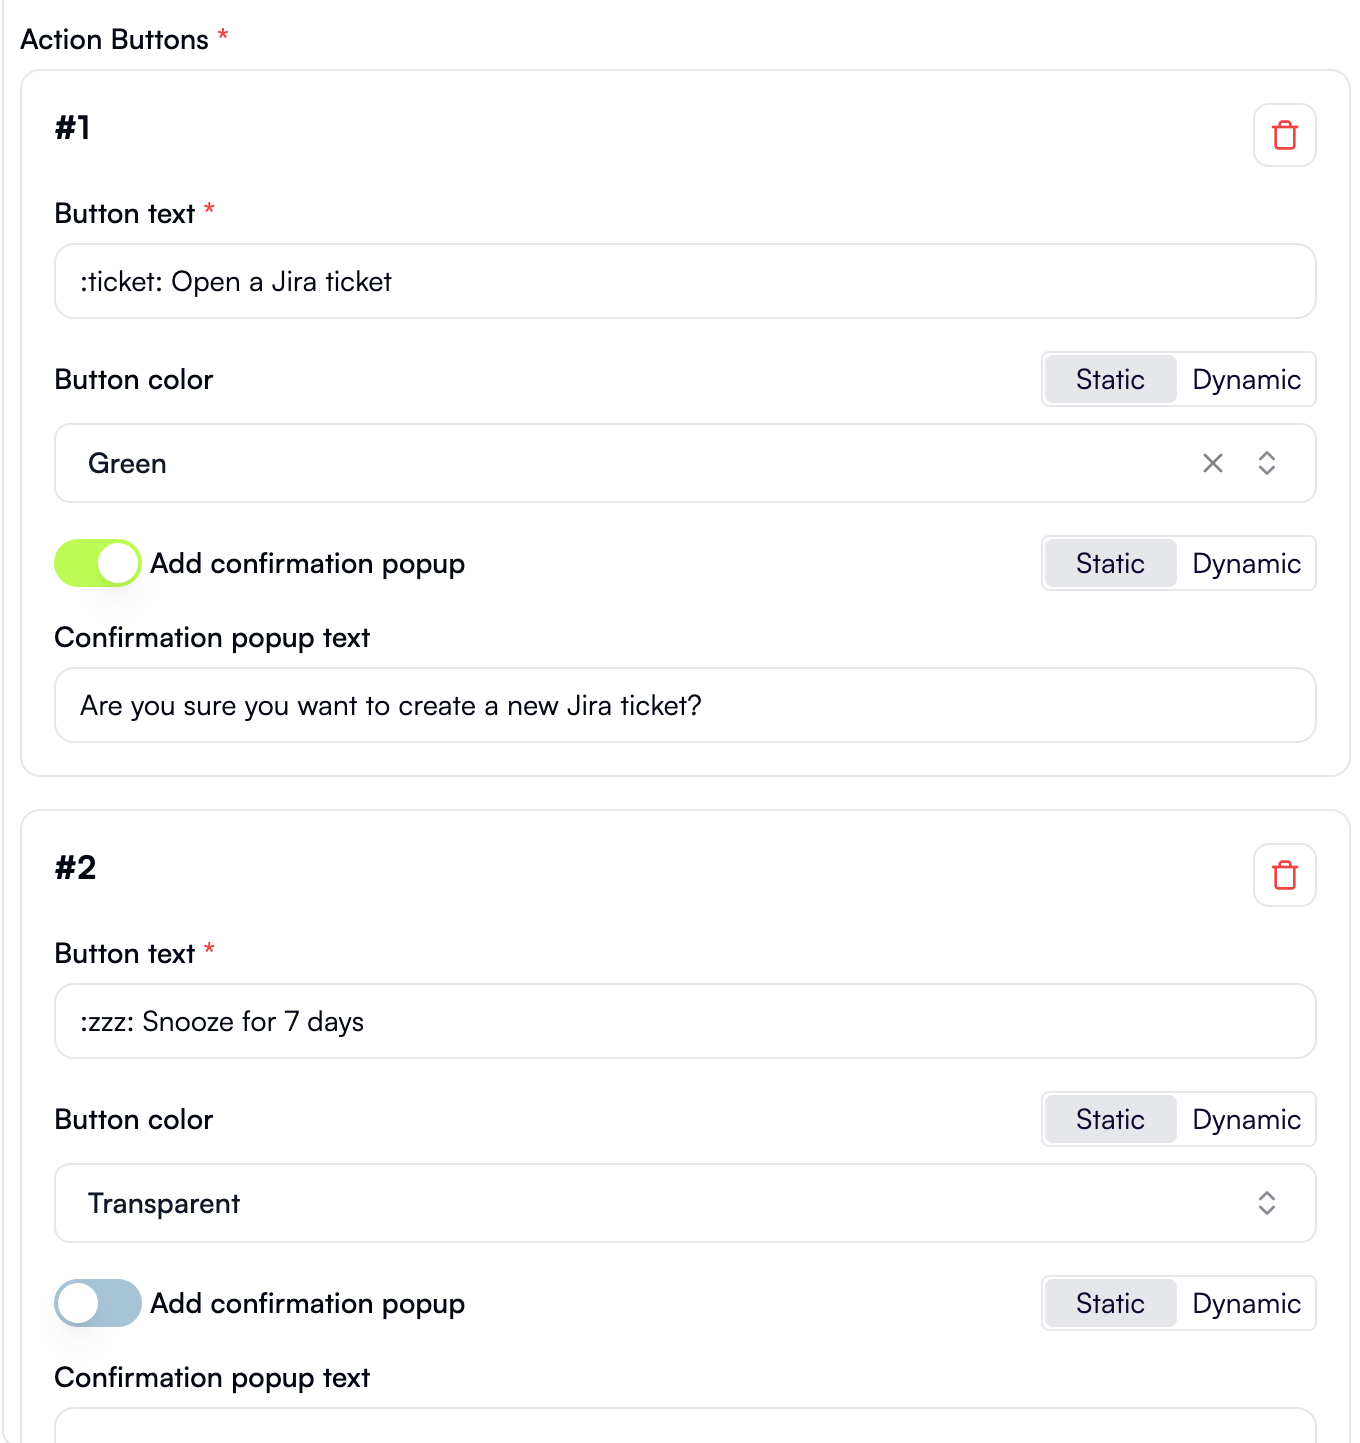Viewport: 1360px width, 1443px height.
Task: Delete action button #1 using trash icon
Action: coord(1284,135)
